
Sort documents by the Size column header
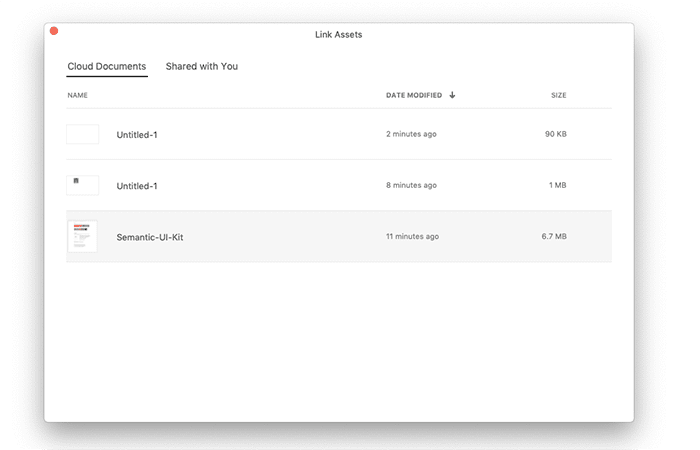(x=558, y=95)
